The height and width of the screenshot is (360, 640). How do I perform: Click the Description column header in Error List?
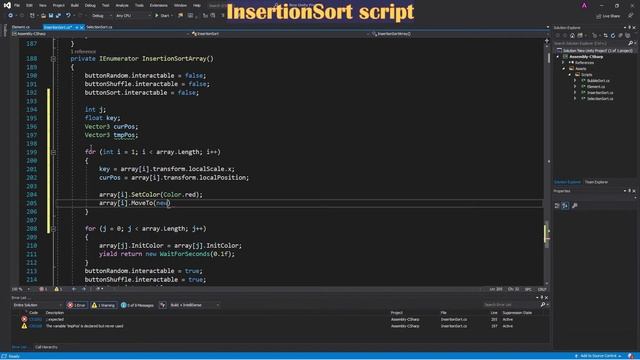pos(55,313)
